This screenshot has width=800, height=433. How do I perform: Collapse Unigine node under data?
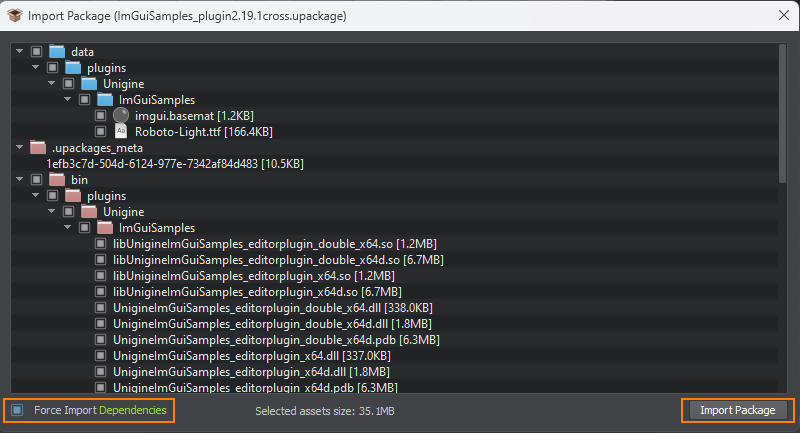tap(52, 83)
